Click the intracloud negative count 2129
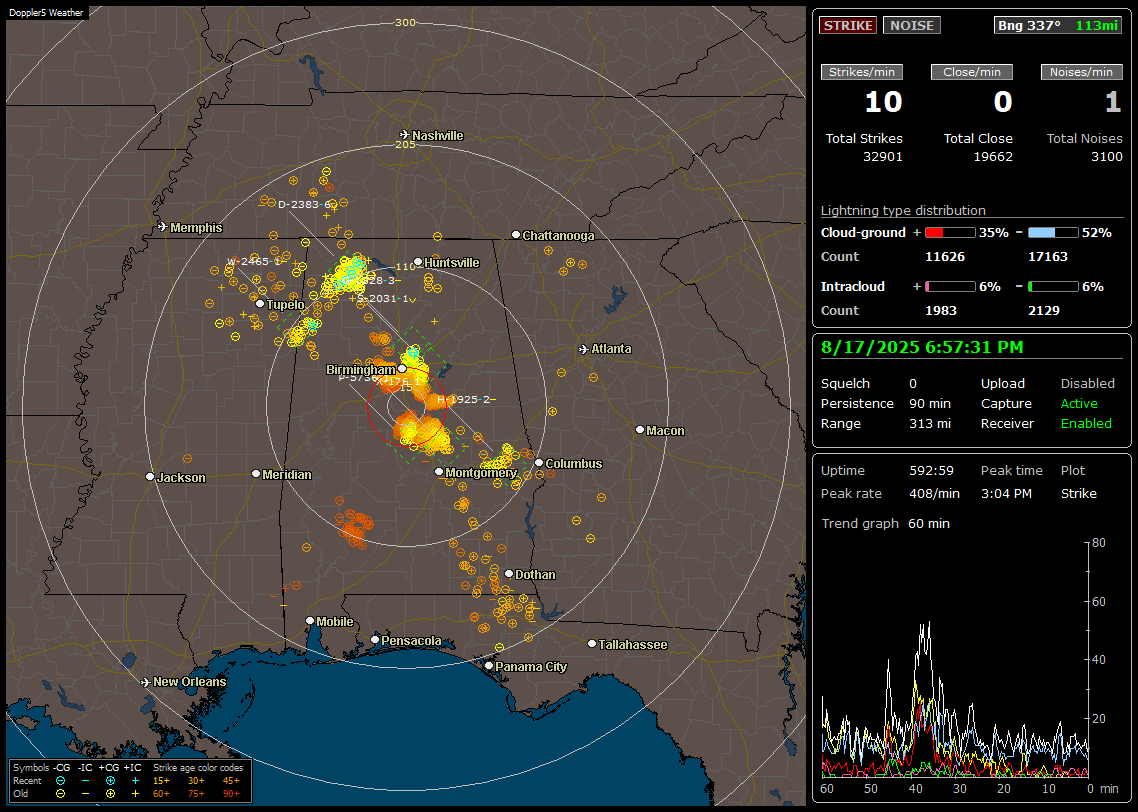Viewport: 1138px width, 812px height. click(x=1044, y=311)
